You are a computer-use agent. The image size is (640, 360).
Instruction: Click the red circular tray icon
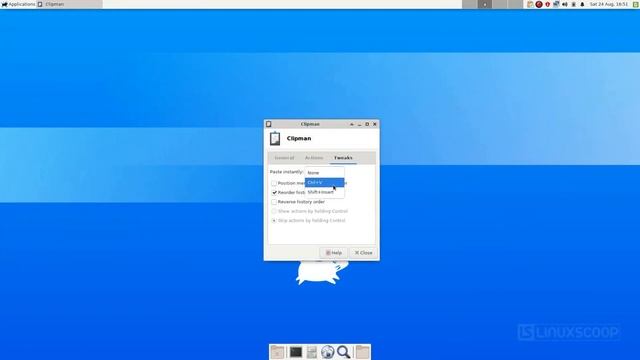point(539,4)
